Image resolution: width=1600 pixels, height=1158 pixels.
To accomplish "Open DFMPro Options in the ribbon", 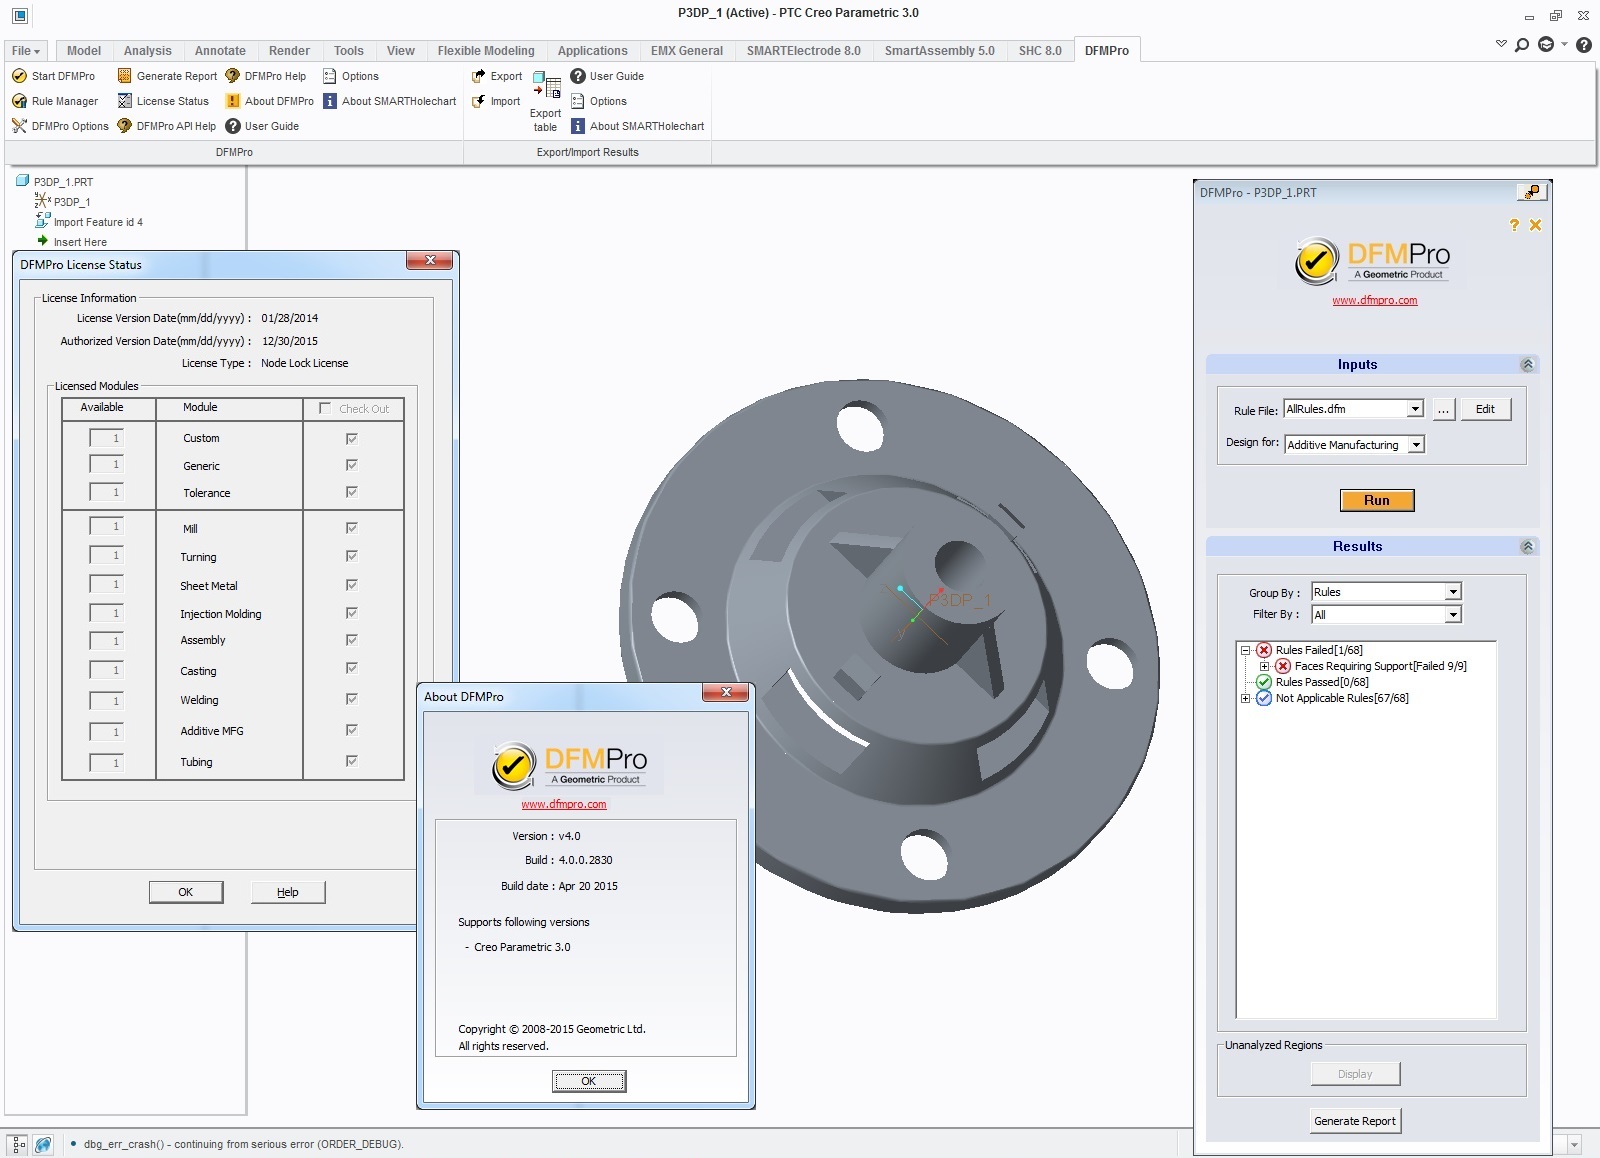I will click(60, 126).
